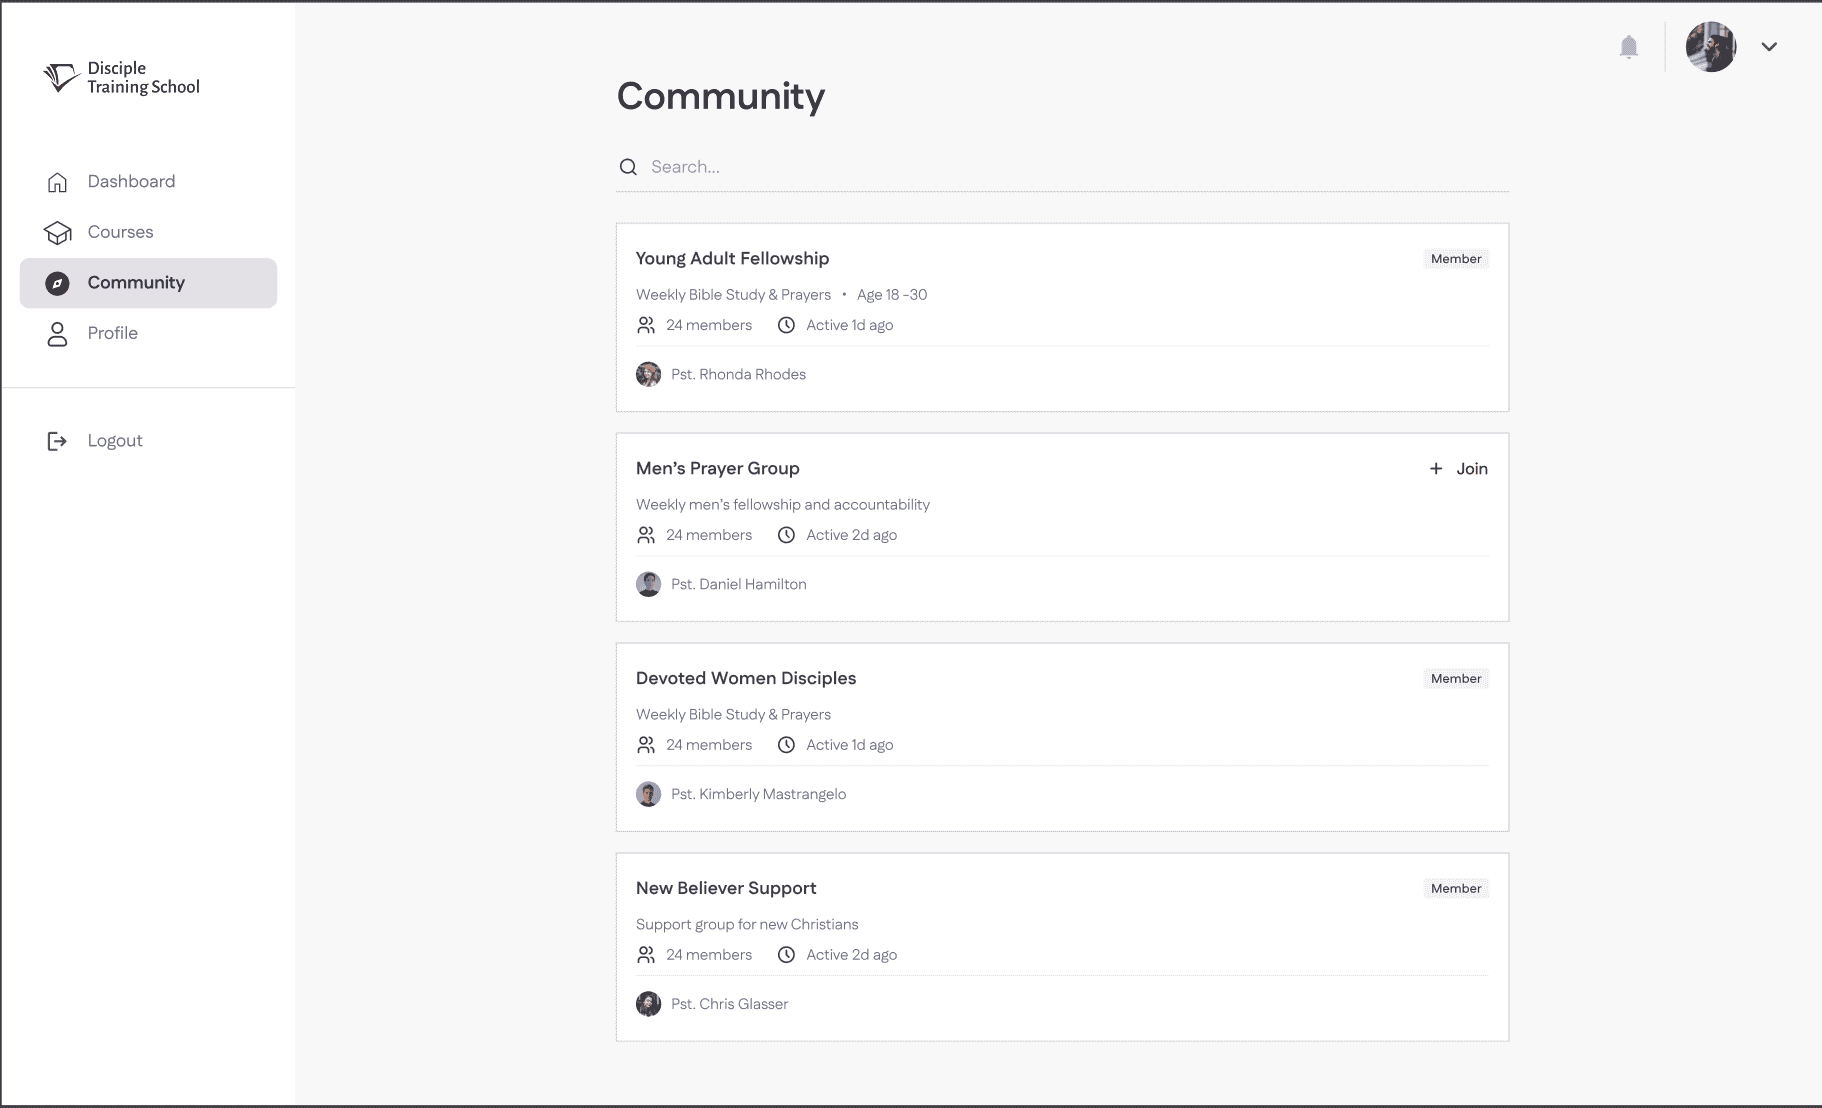This screenshot has width=1822, height=1108.
Task: Click the plus icon next to Join
Action: click(x=1435, y=469)
